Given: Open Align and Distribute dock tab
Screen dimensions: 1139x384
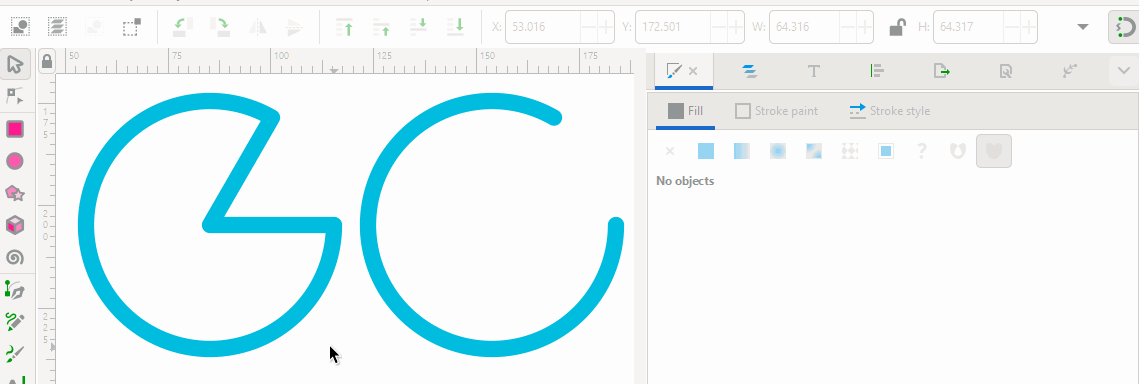Looking at the screenshot, I should click(877, 71).
